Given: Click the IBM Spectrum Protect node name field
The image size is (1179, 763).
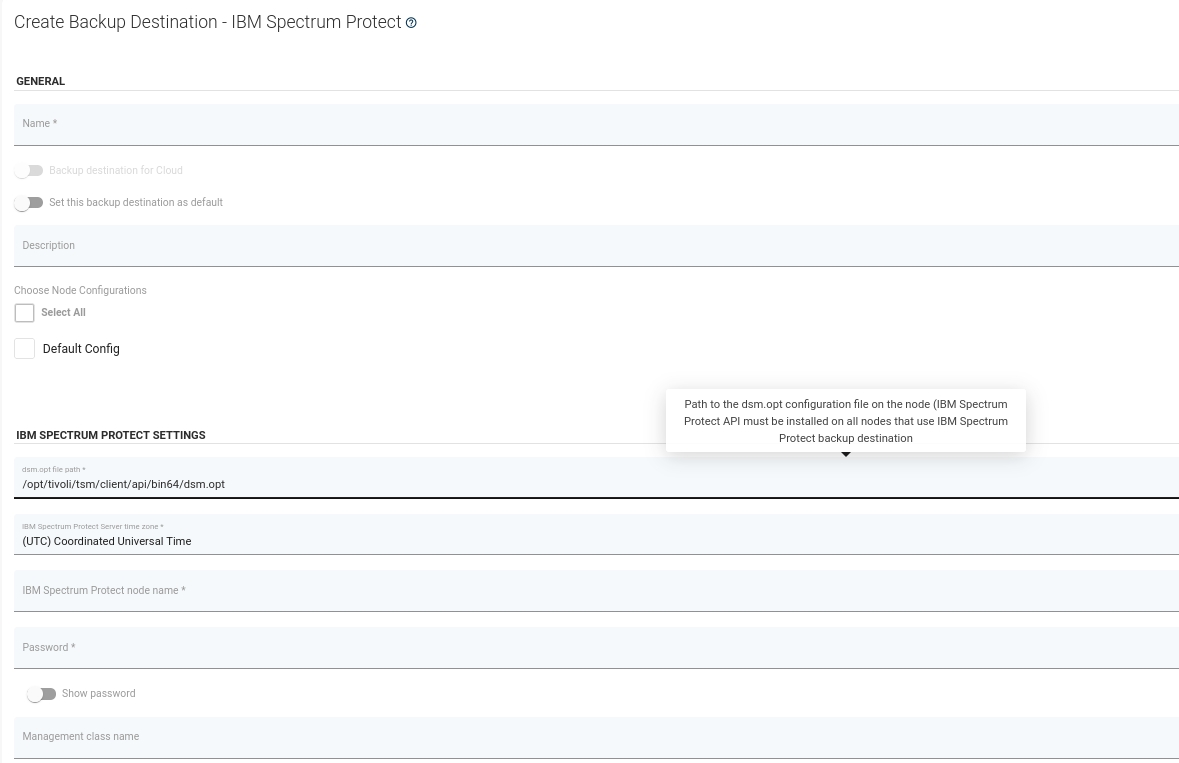Looking at the screenshot, I should click(596, 591).
